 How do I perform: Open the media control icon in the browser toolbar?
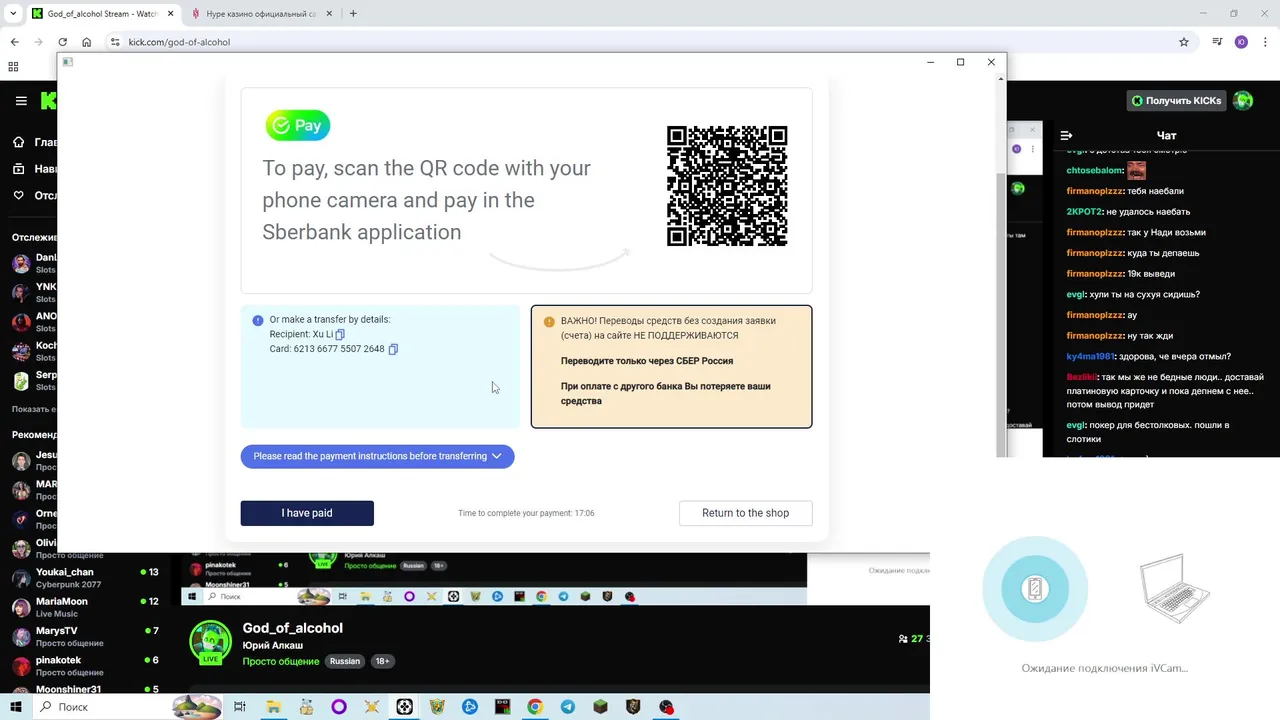pos(1217,42)
